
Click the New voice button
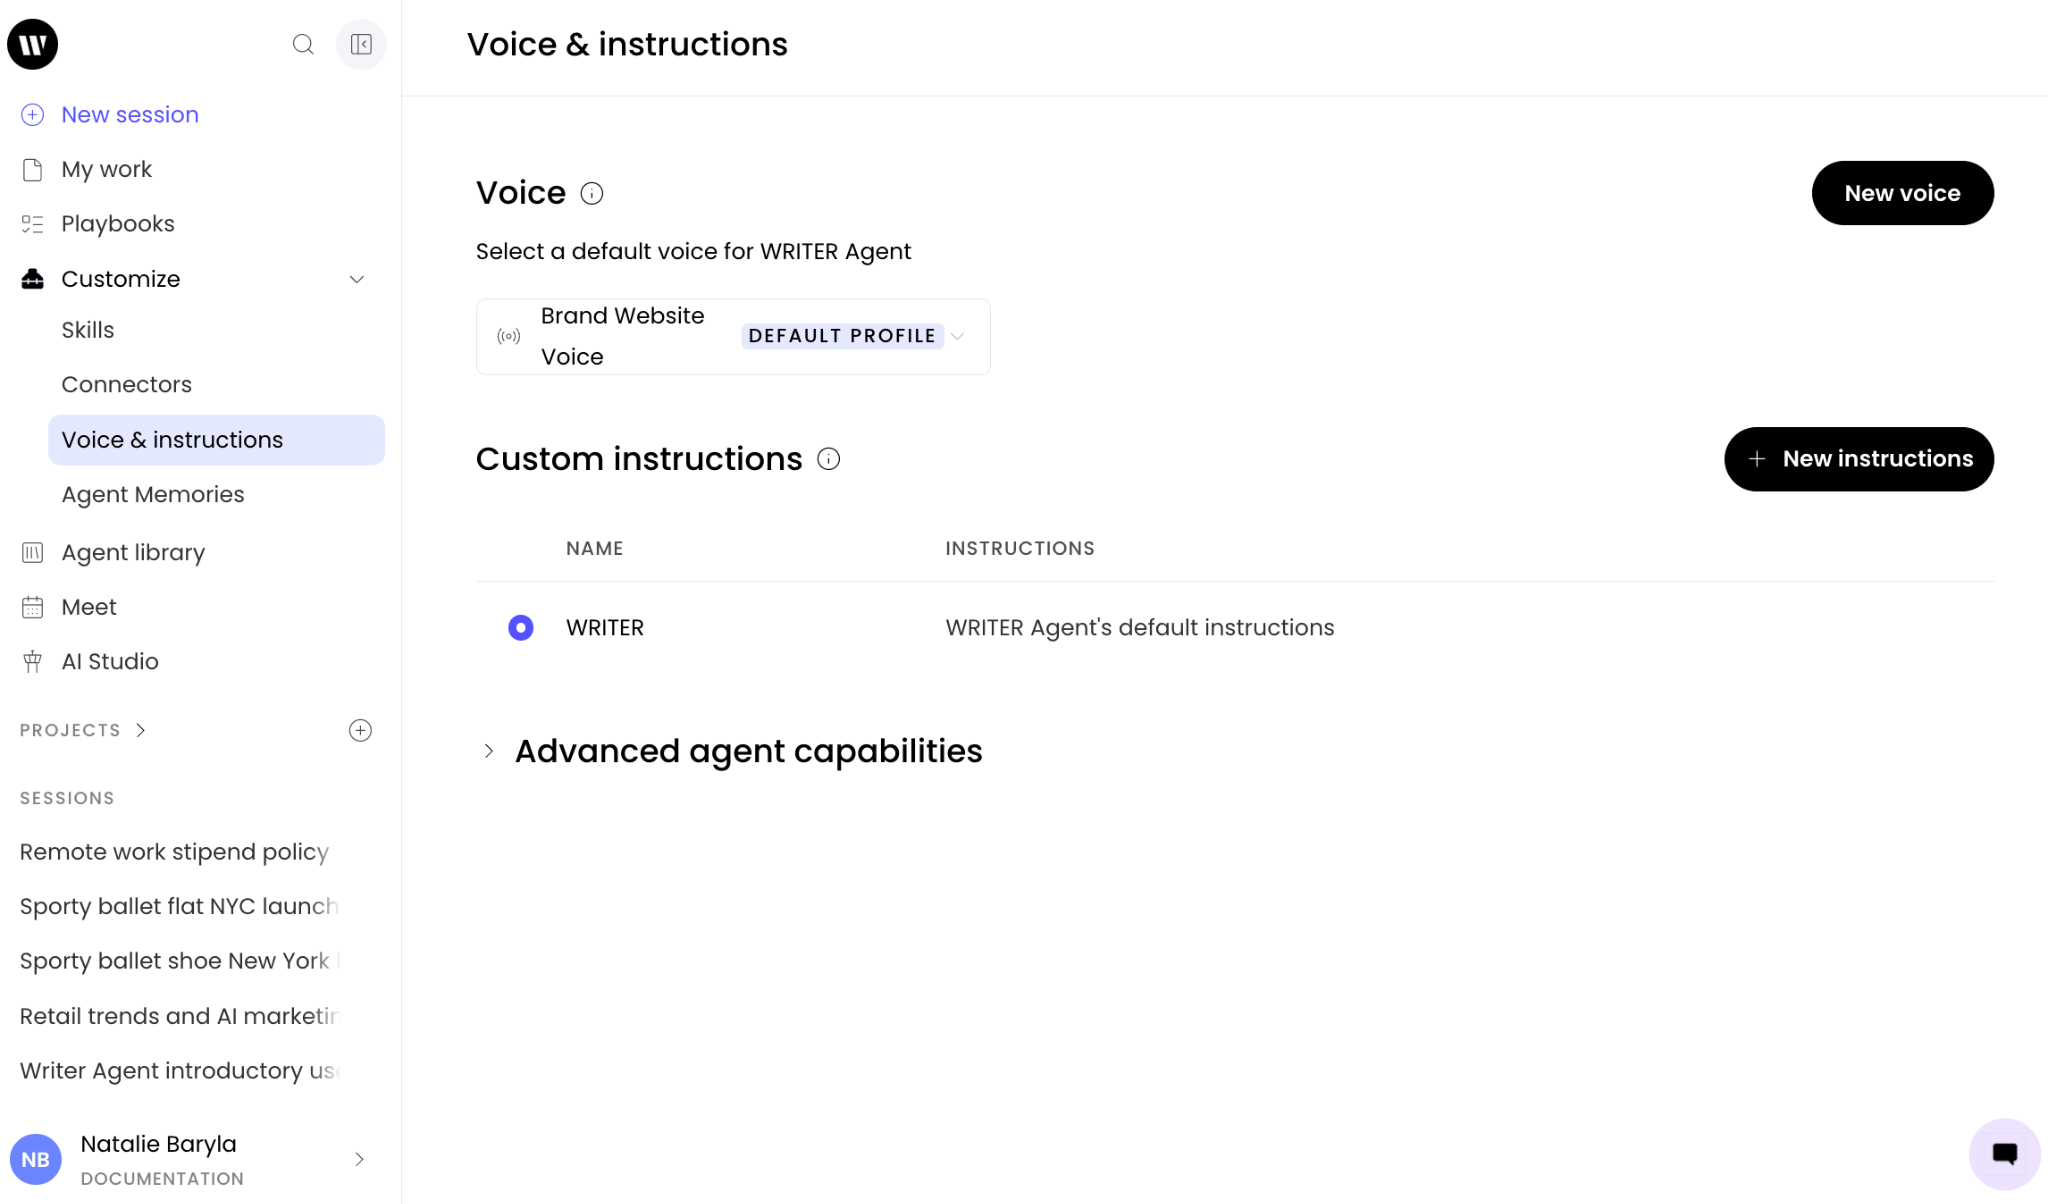click(1902, 193)
